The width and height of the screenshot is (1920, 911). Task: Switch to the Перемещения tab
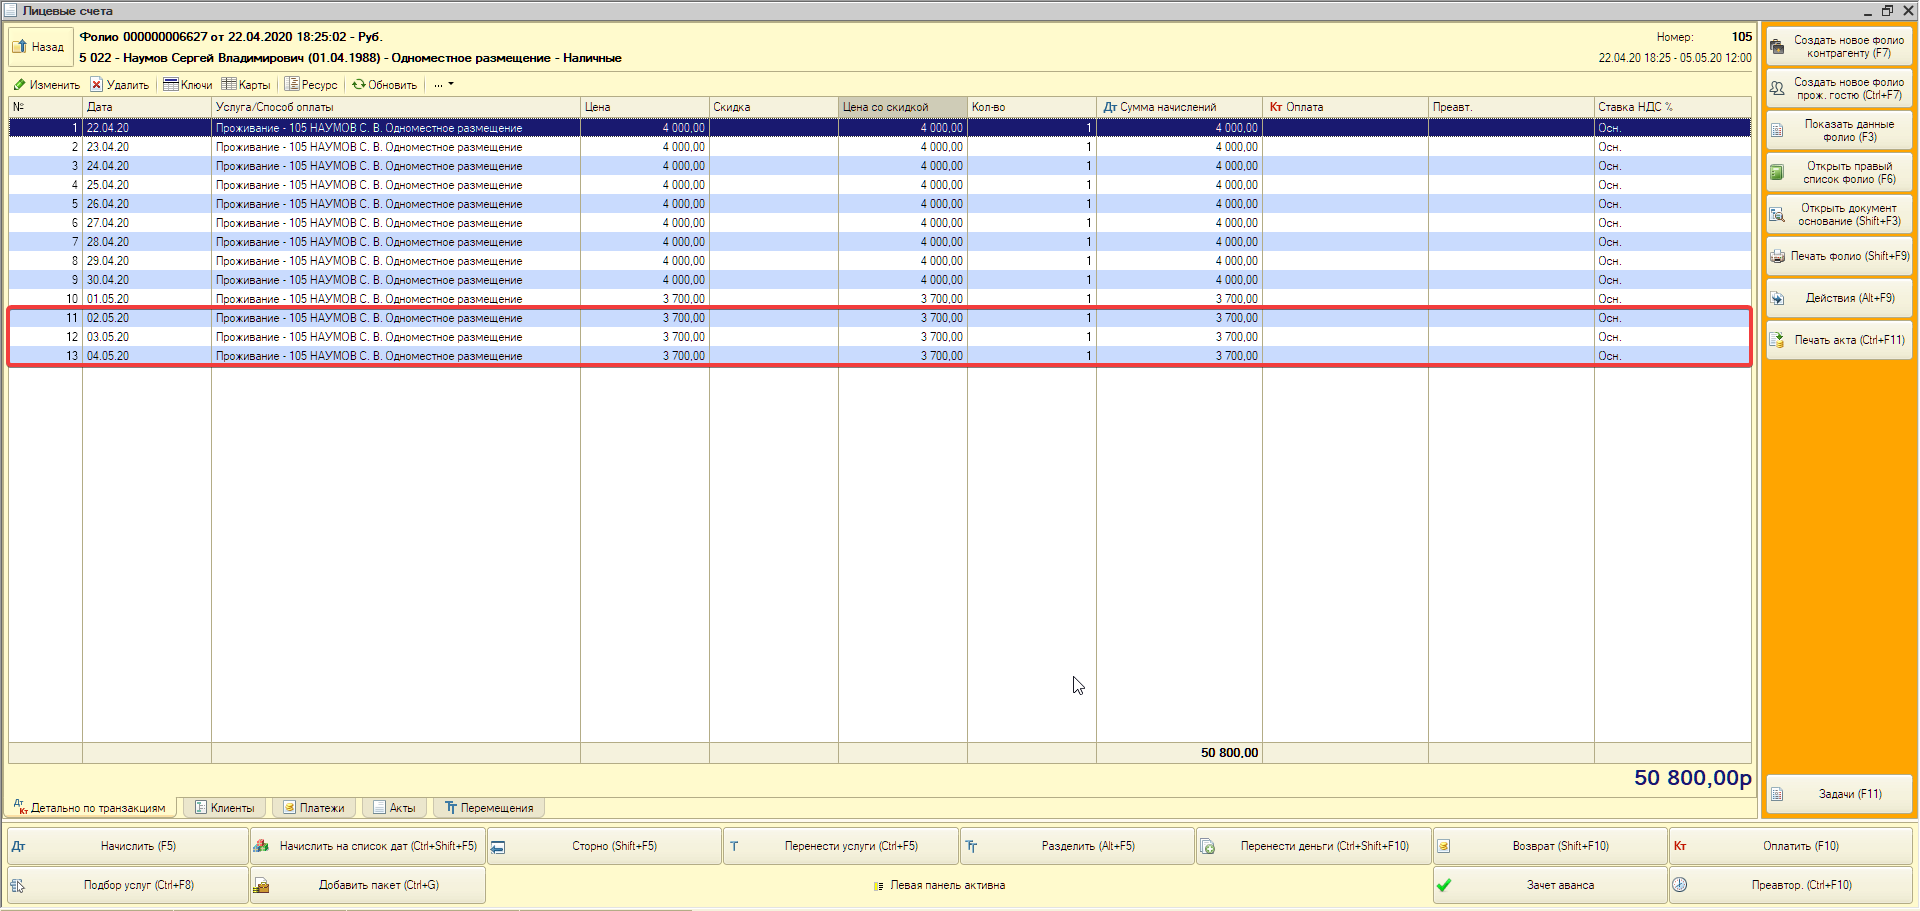490,808
